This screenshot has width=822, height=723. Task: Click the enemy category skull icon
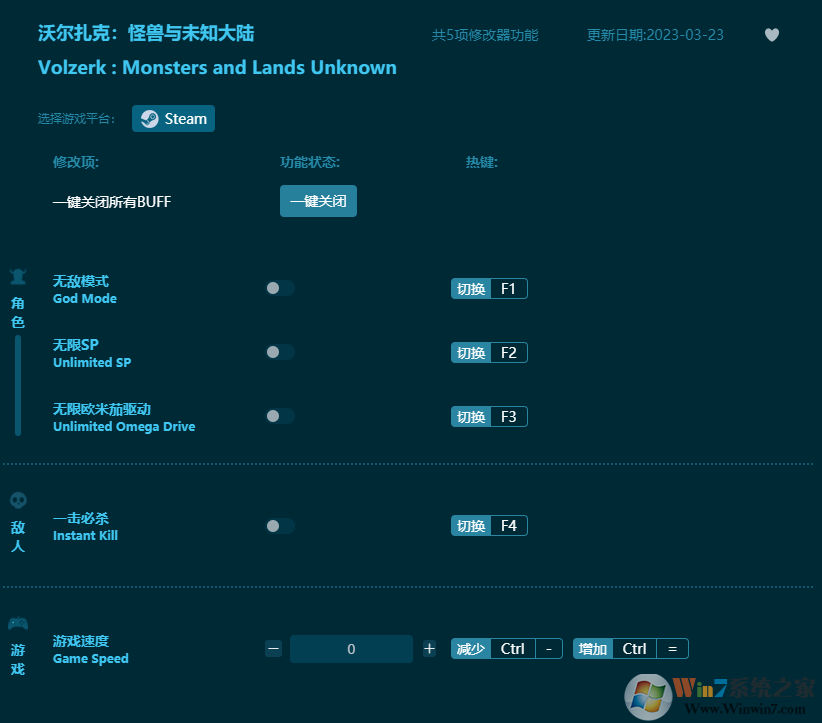[18, 501]
